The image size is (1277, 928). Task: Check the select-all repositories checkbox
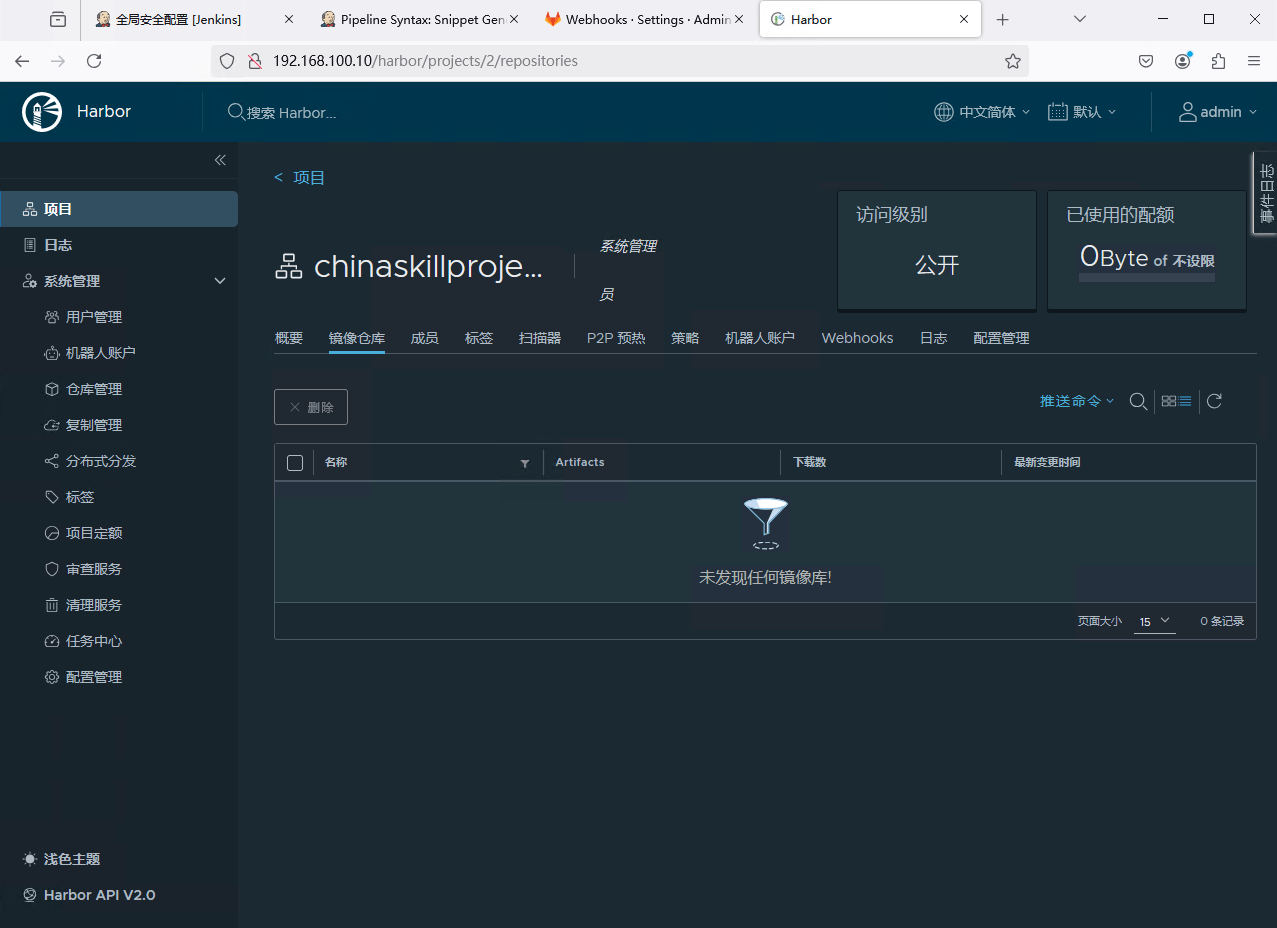pyautogui.click(x=295, y=463)
